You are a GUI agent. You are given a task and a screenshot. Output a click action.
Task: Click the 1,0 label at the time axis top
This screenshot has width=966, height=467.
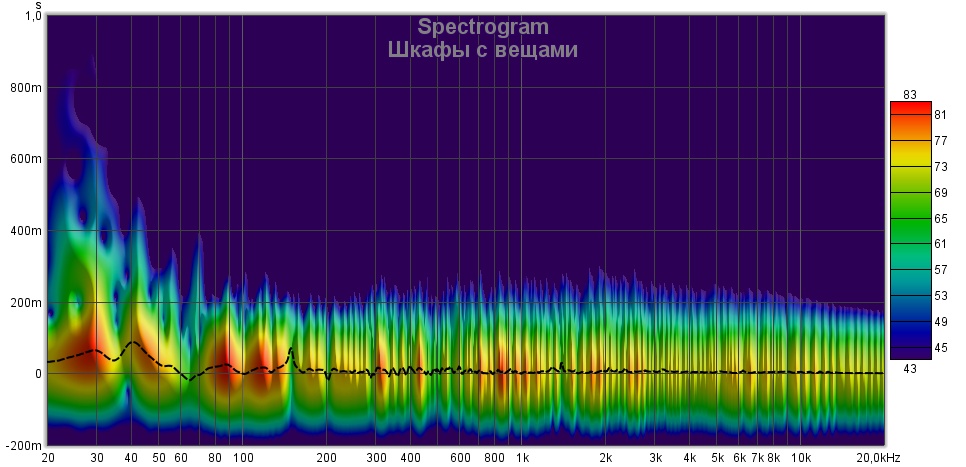pyautogui.click(x=33, y=17)
